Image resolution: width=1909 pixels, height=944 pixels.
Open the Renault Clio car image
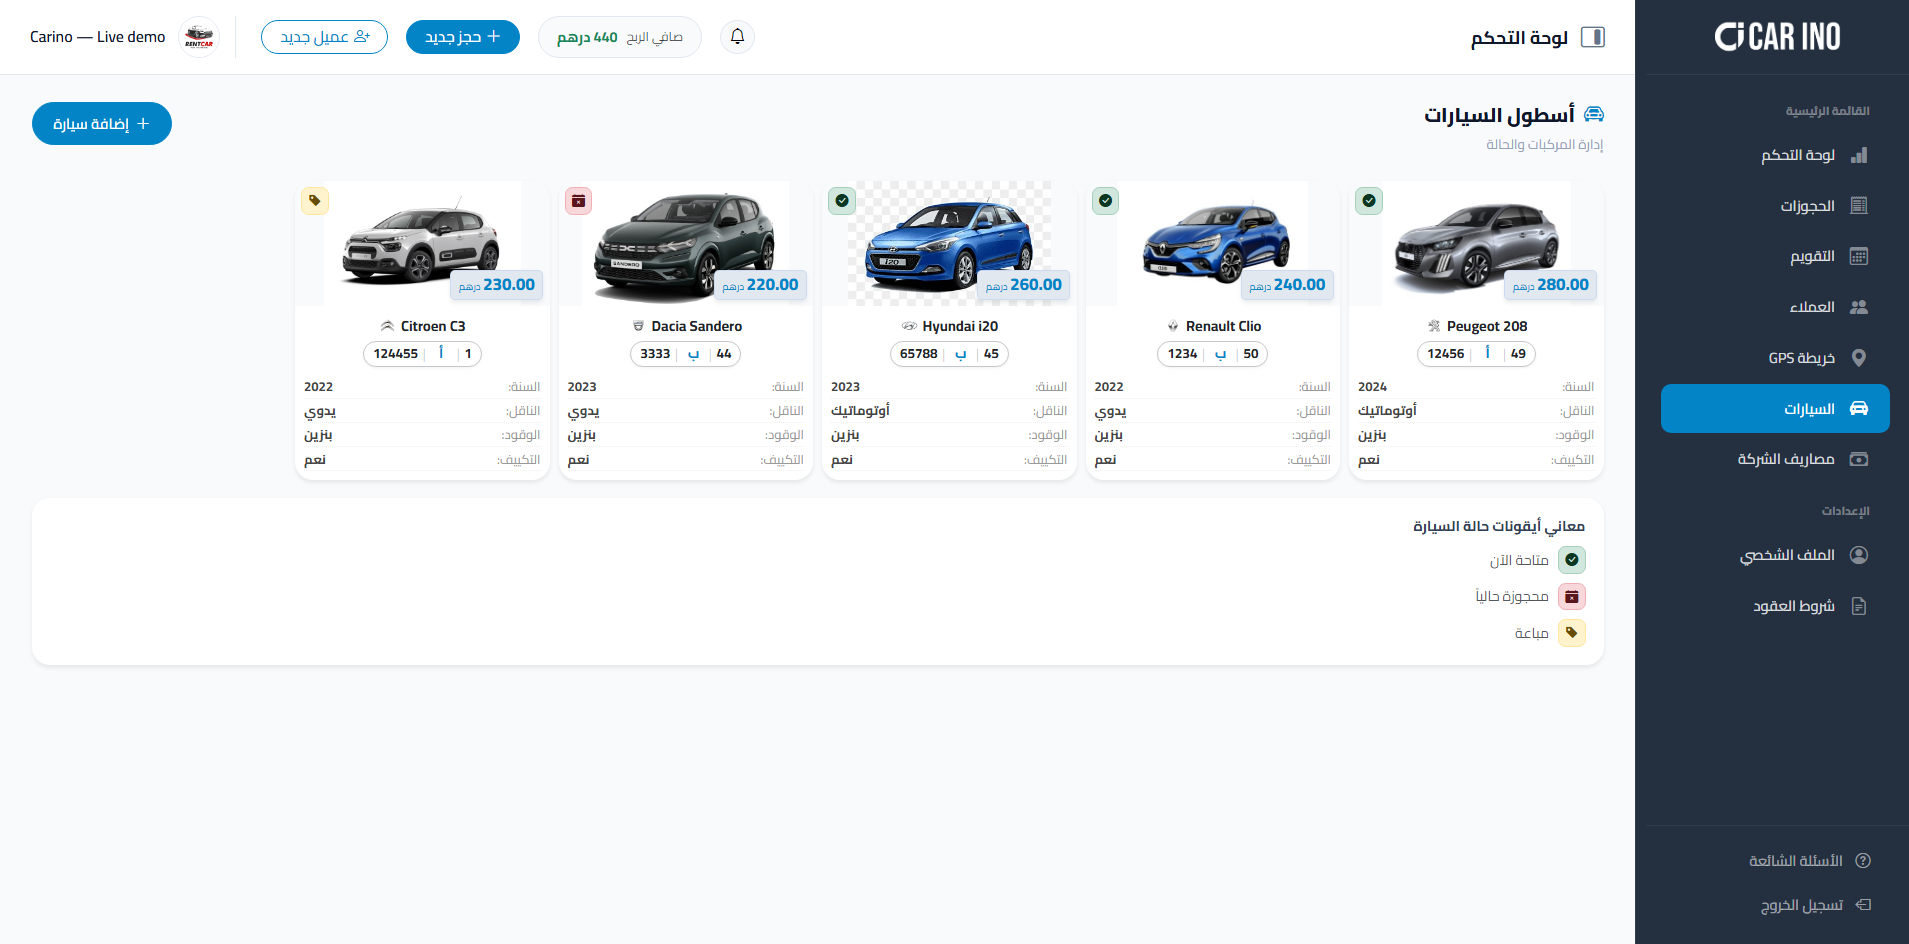[1213, 243]
